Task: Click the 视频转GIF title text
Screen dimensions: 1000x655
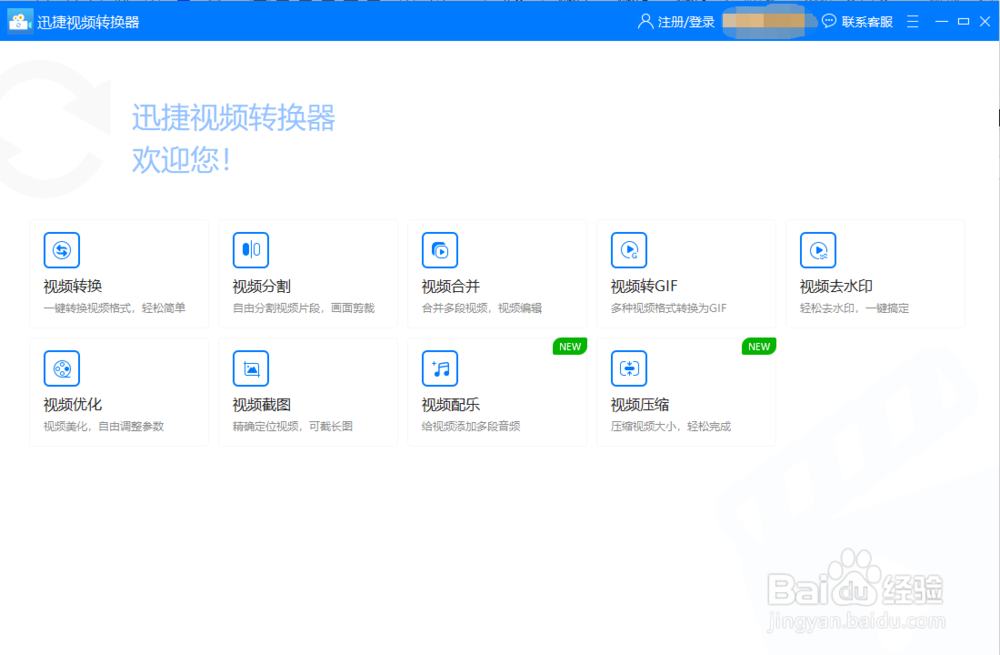Action: (x=644, y=286)
